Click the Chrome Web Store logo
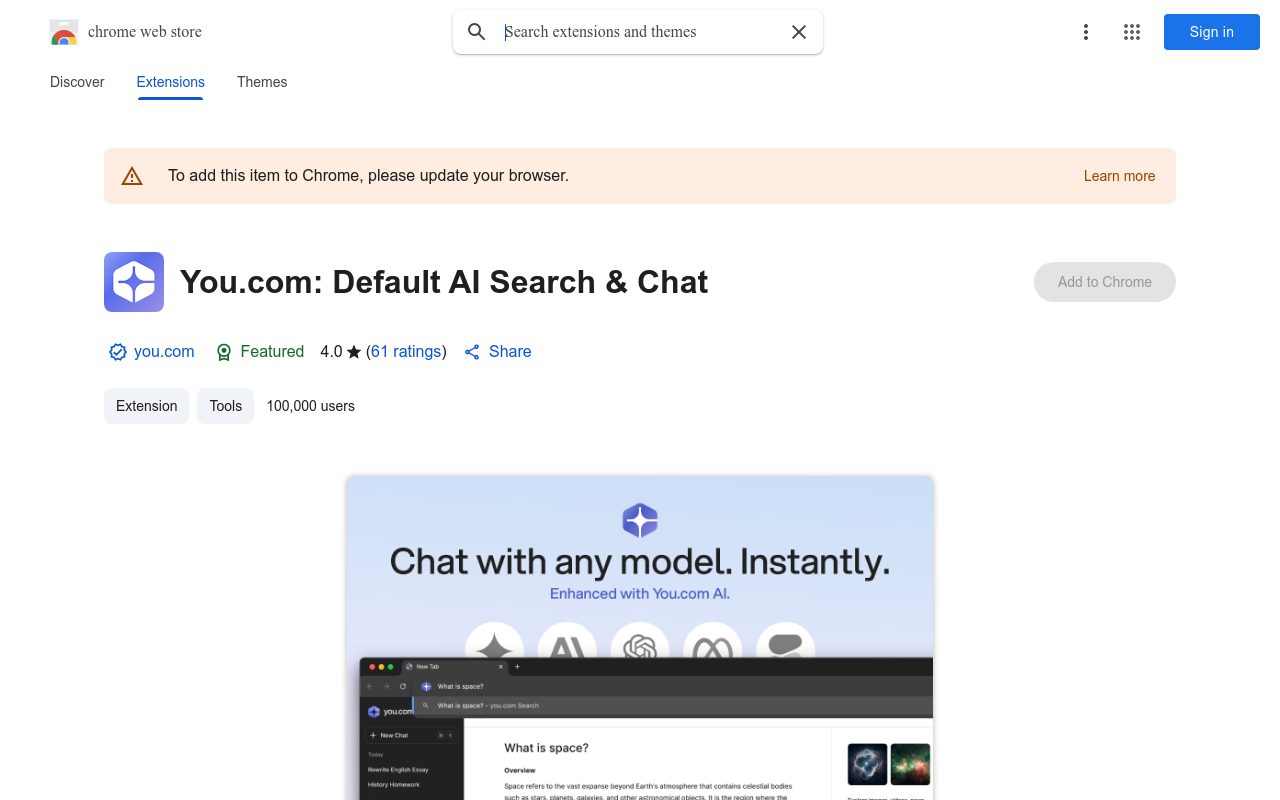This screenshot has height=800, width=1280. [64, 32]
